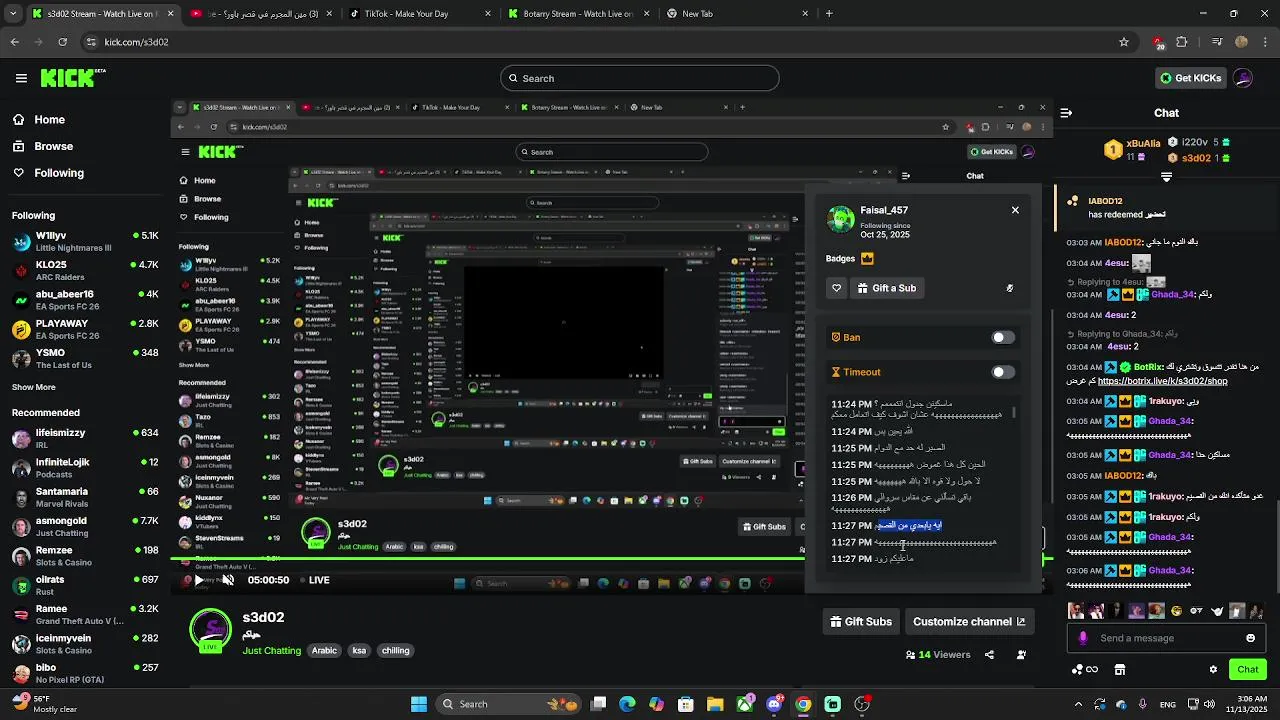
Task: Open the Kick hamburger sidebar menu
Action: [x=21, y=78]
